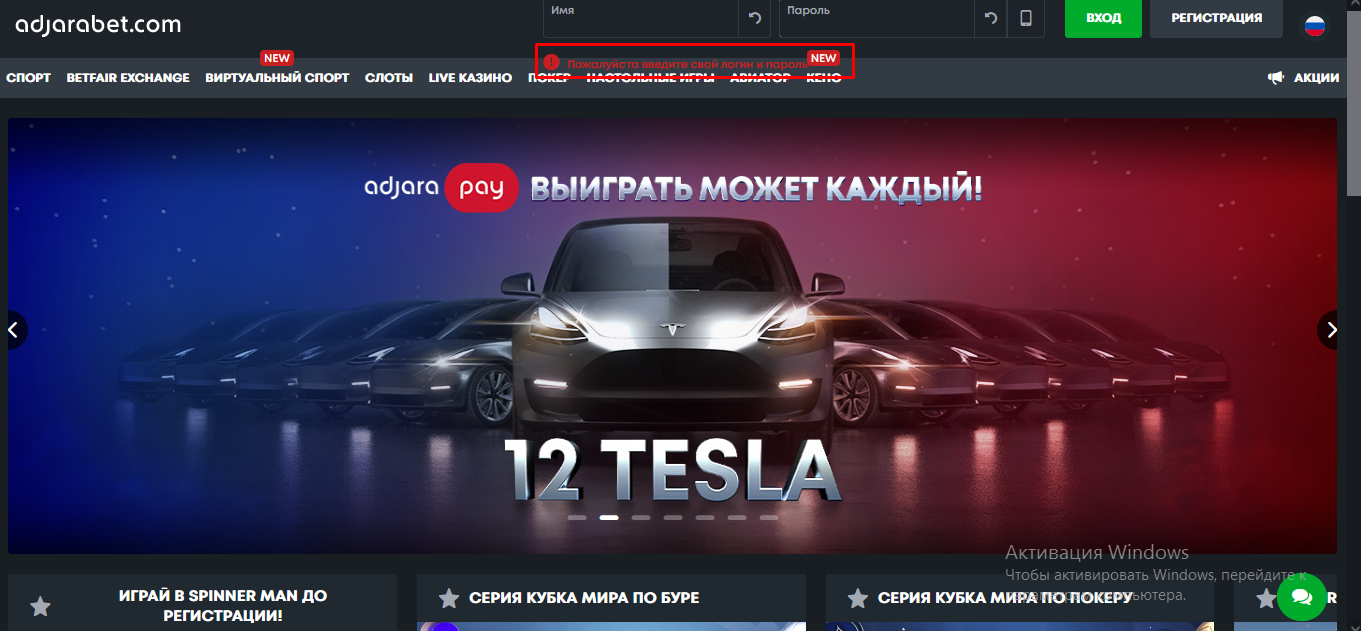Select the first banner slide indicator
The height and width of the screenshot is (631, 1361).
coord(577,517)
